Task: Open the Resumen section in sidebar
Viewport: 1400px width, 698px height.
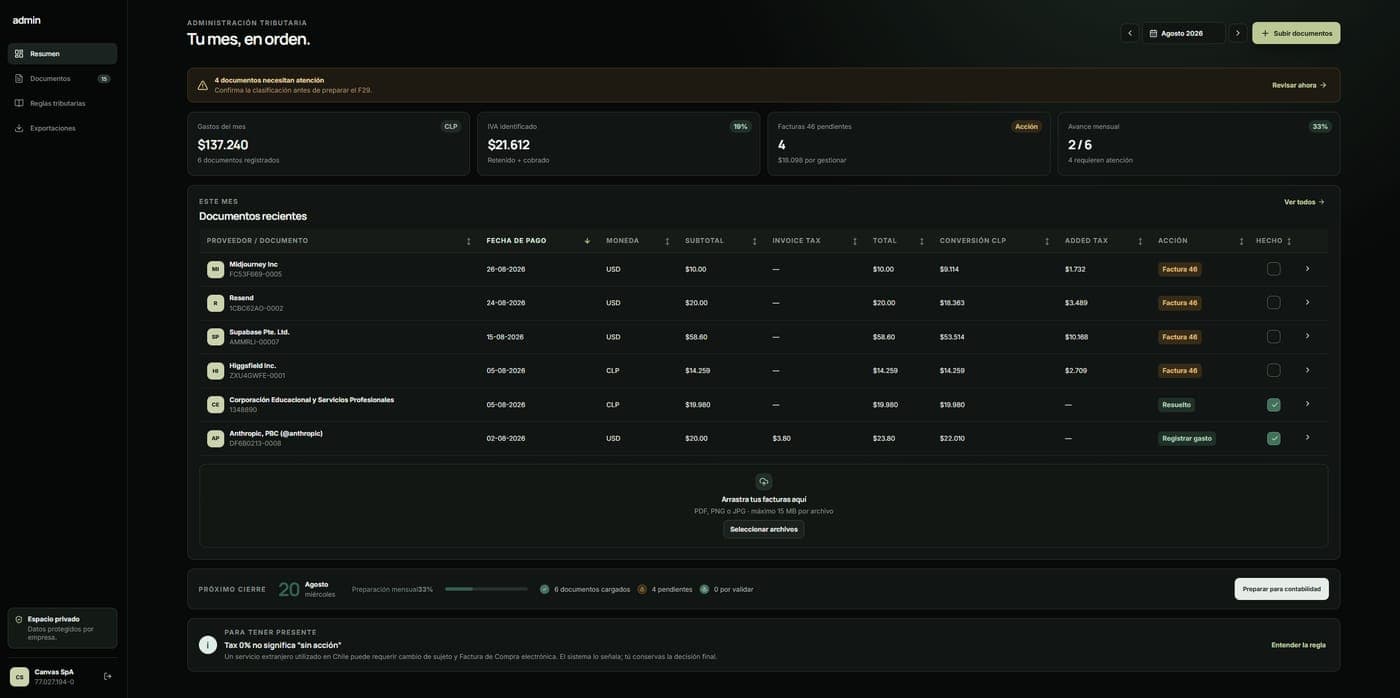Action: pos(62,54)
